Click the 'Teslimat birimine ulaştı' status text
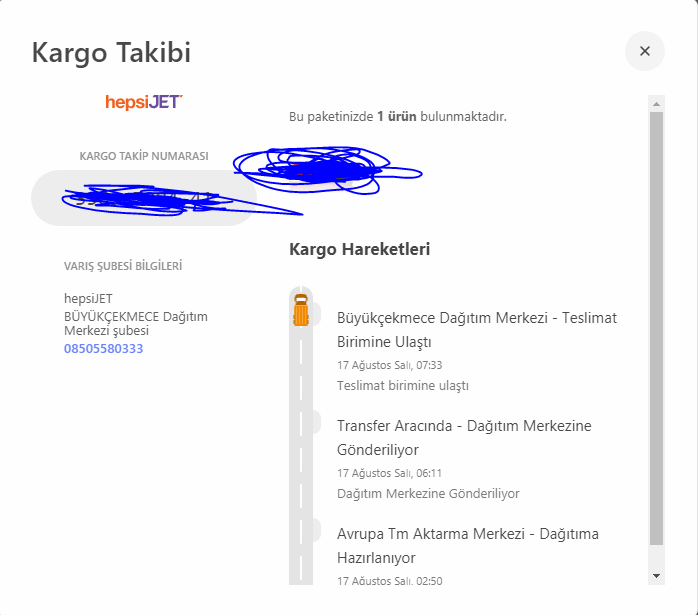The image size is (698, 615). pyautogui.click(x=402, y=385)
